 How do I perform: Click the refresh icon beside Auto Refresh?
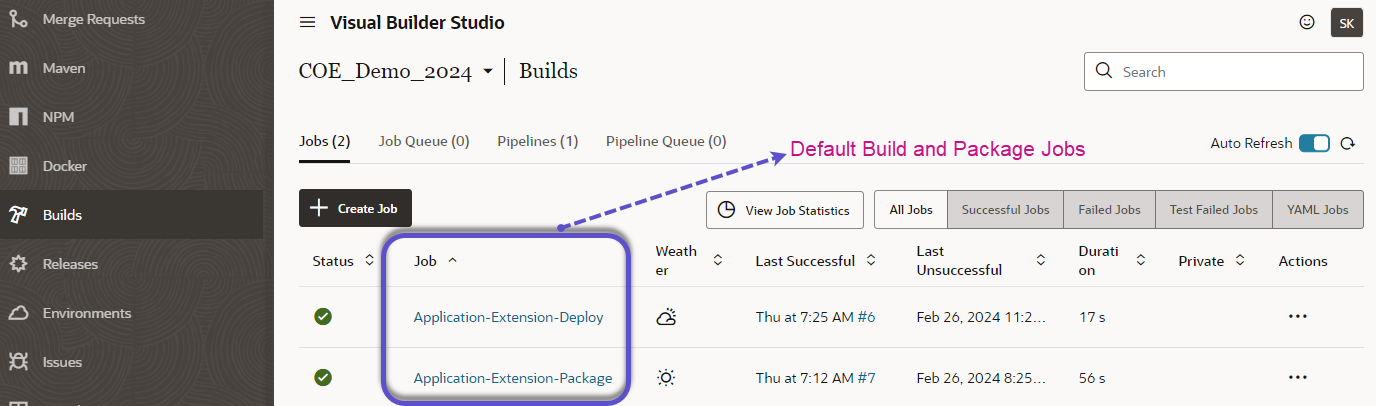(x=1347, y=144)
